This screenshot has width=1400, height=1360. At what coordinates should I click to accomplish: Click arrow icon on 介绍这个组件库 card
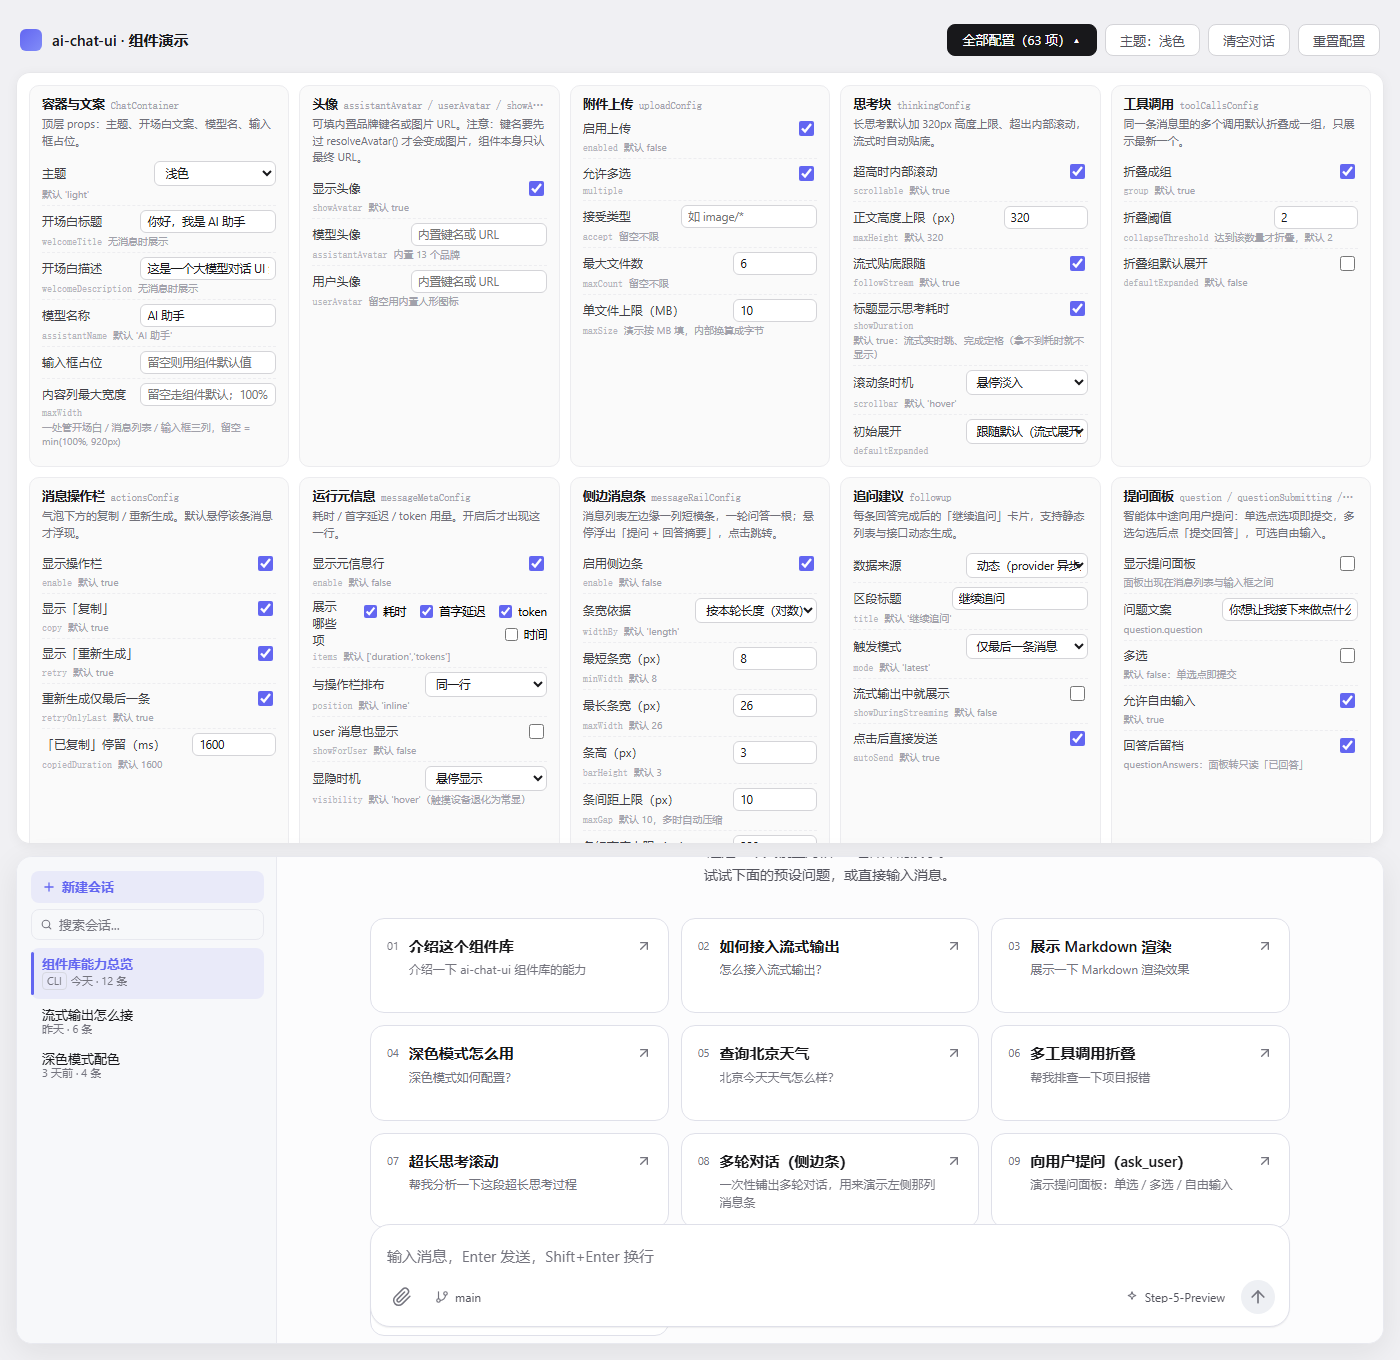(x=644, y=946)
